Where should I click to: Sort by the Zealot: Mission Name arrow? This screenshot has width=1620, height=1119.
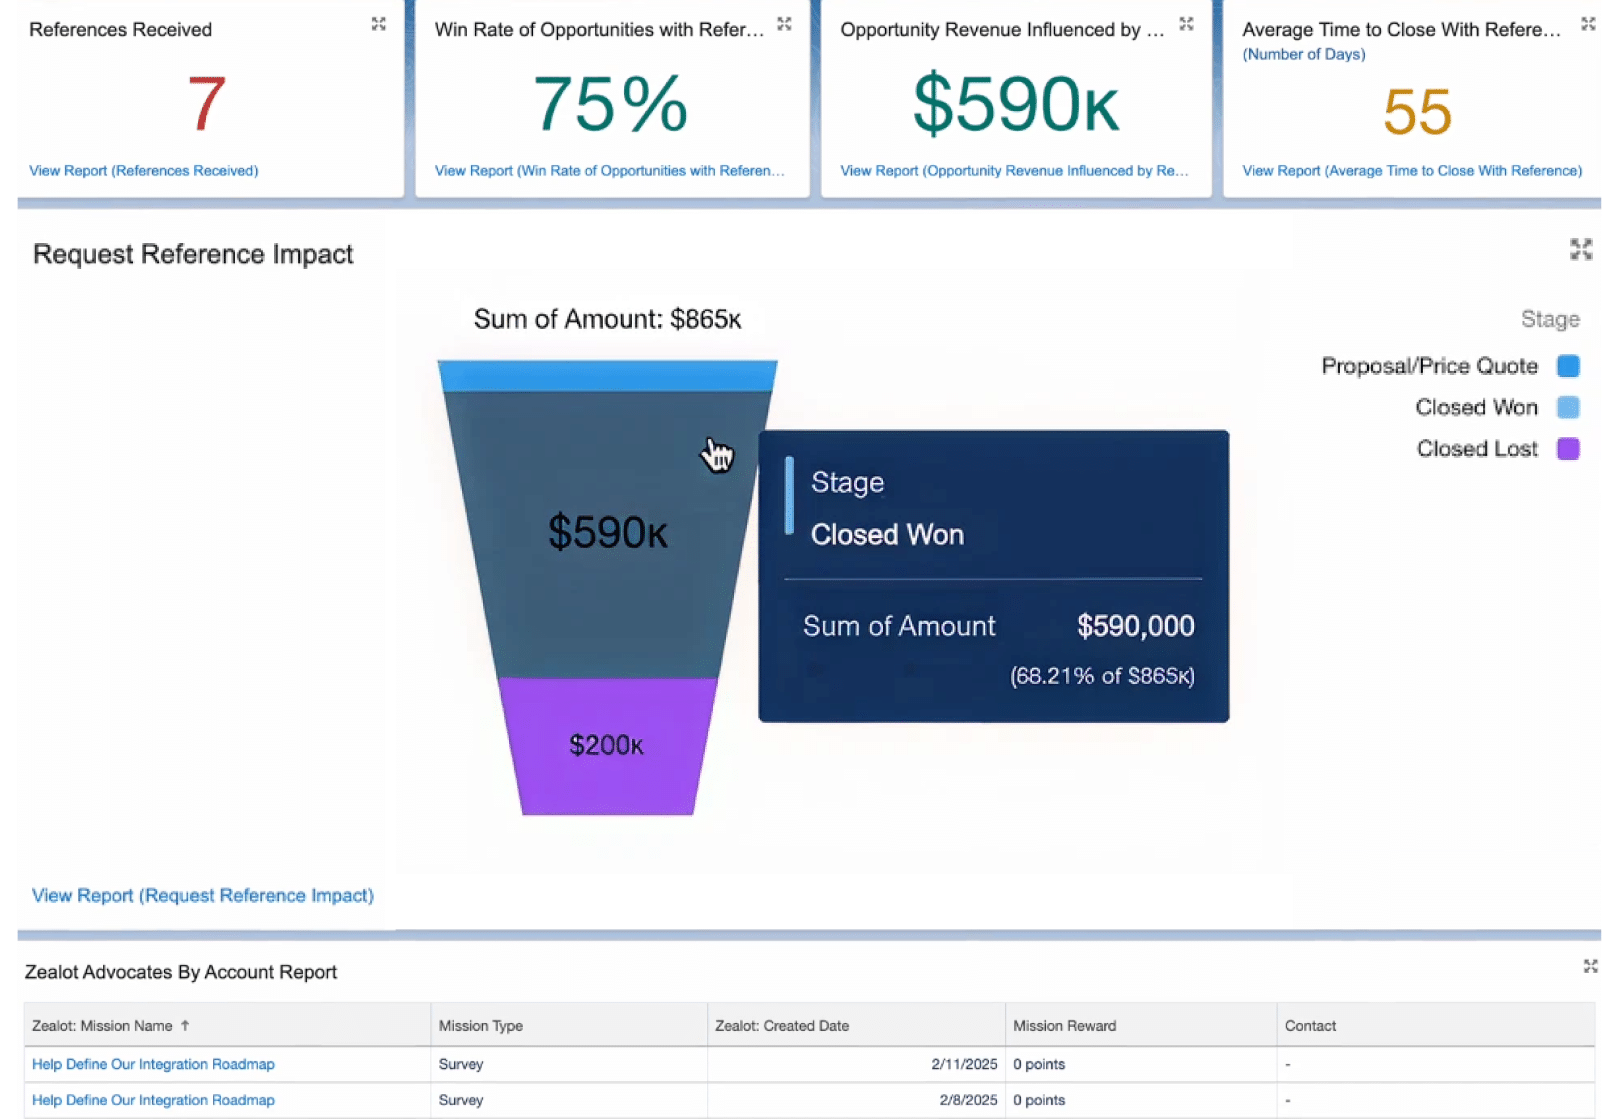[x=185, y=1025]
